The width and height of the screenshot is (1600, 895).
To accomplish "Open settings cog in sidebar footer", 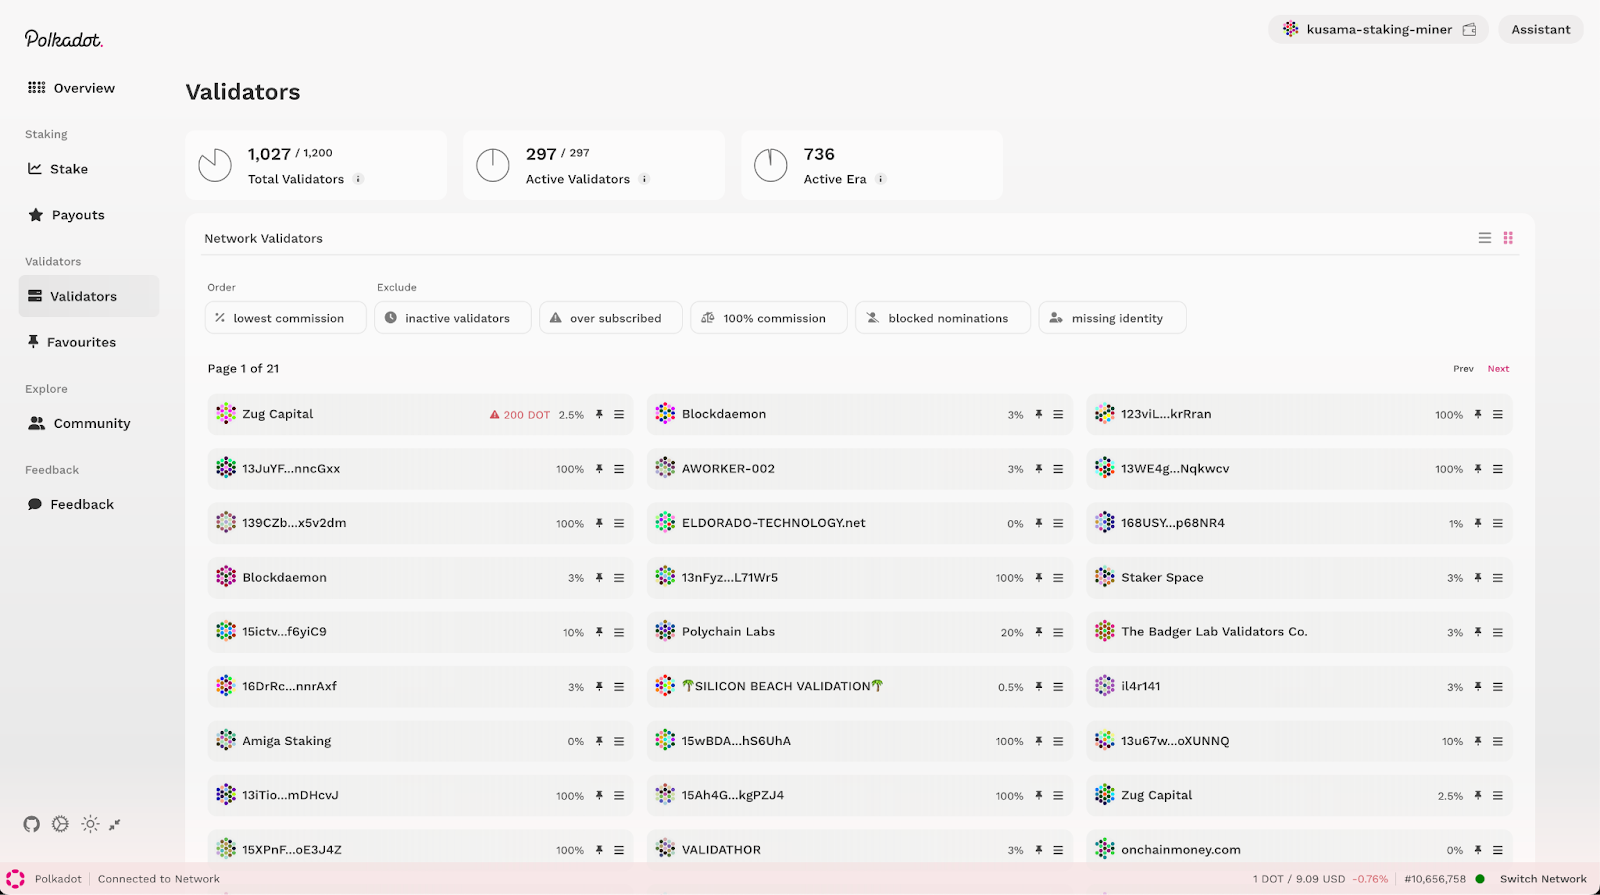I will (x=61, y=824).
